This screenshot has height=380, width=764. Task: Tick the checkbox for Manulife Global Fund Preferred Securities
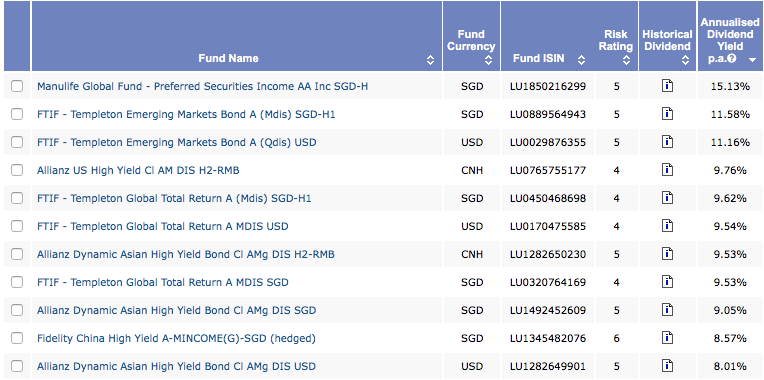17,86
